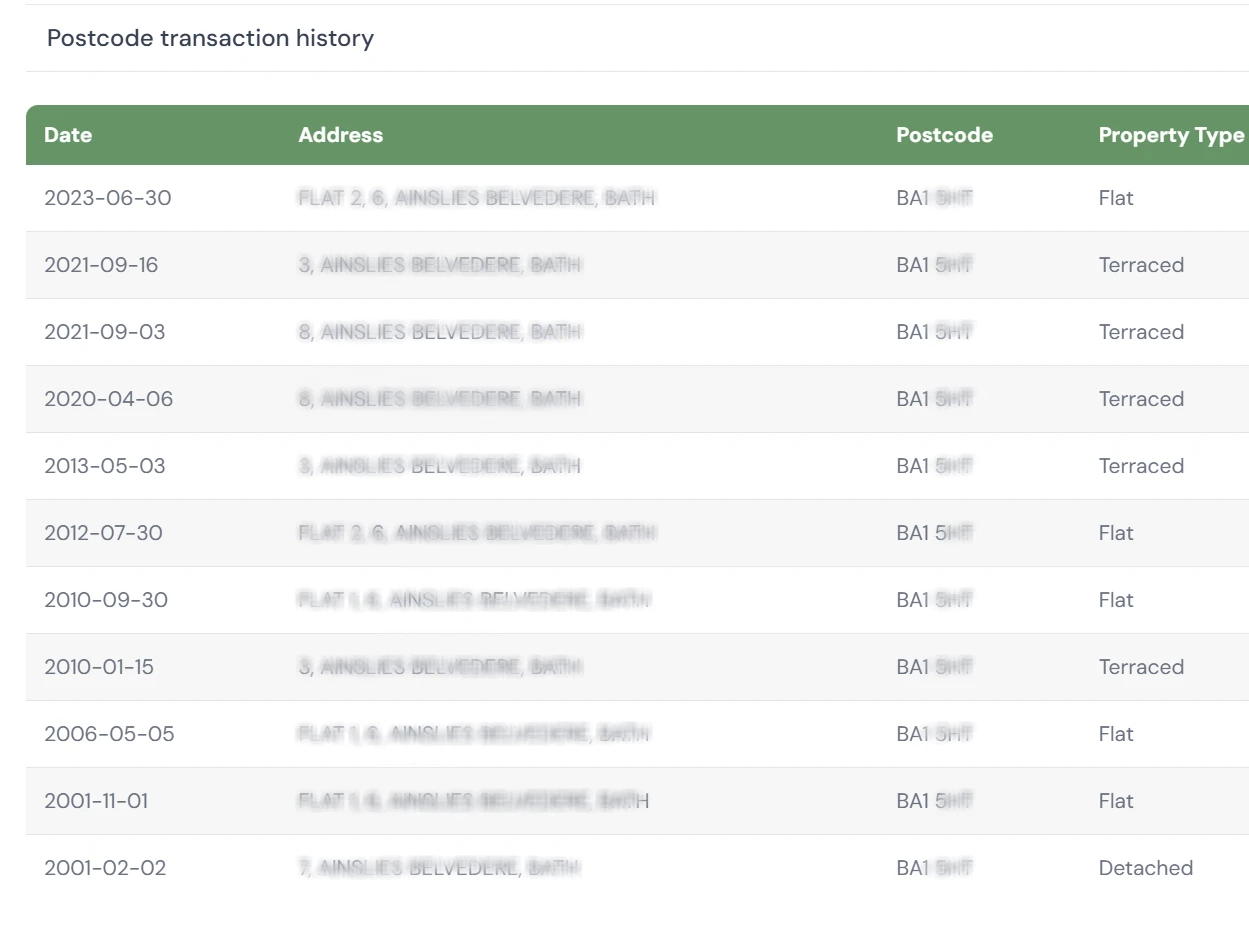
Task: Click Terraced type in the 2010-01-15 row
Action: [1141, 667]
